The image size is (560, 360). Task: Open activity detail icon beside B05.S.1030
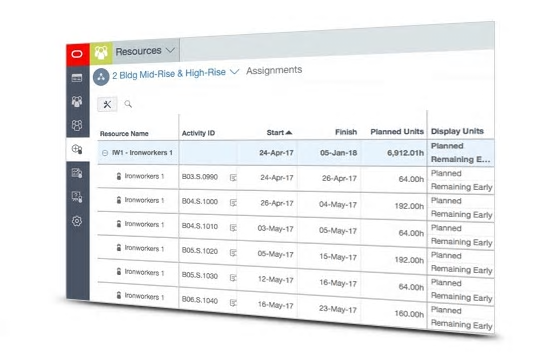coord(233,278)
